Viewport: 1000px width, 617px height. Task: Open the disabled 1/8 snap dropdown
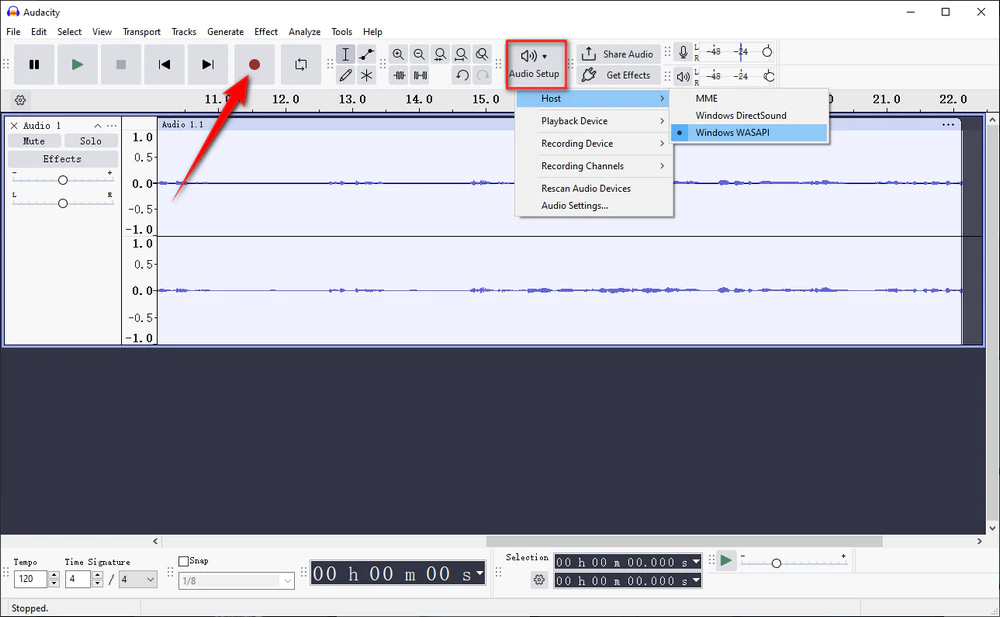point(236,581)
